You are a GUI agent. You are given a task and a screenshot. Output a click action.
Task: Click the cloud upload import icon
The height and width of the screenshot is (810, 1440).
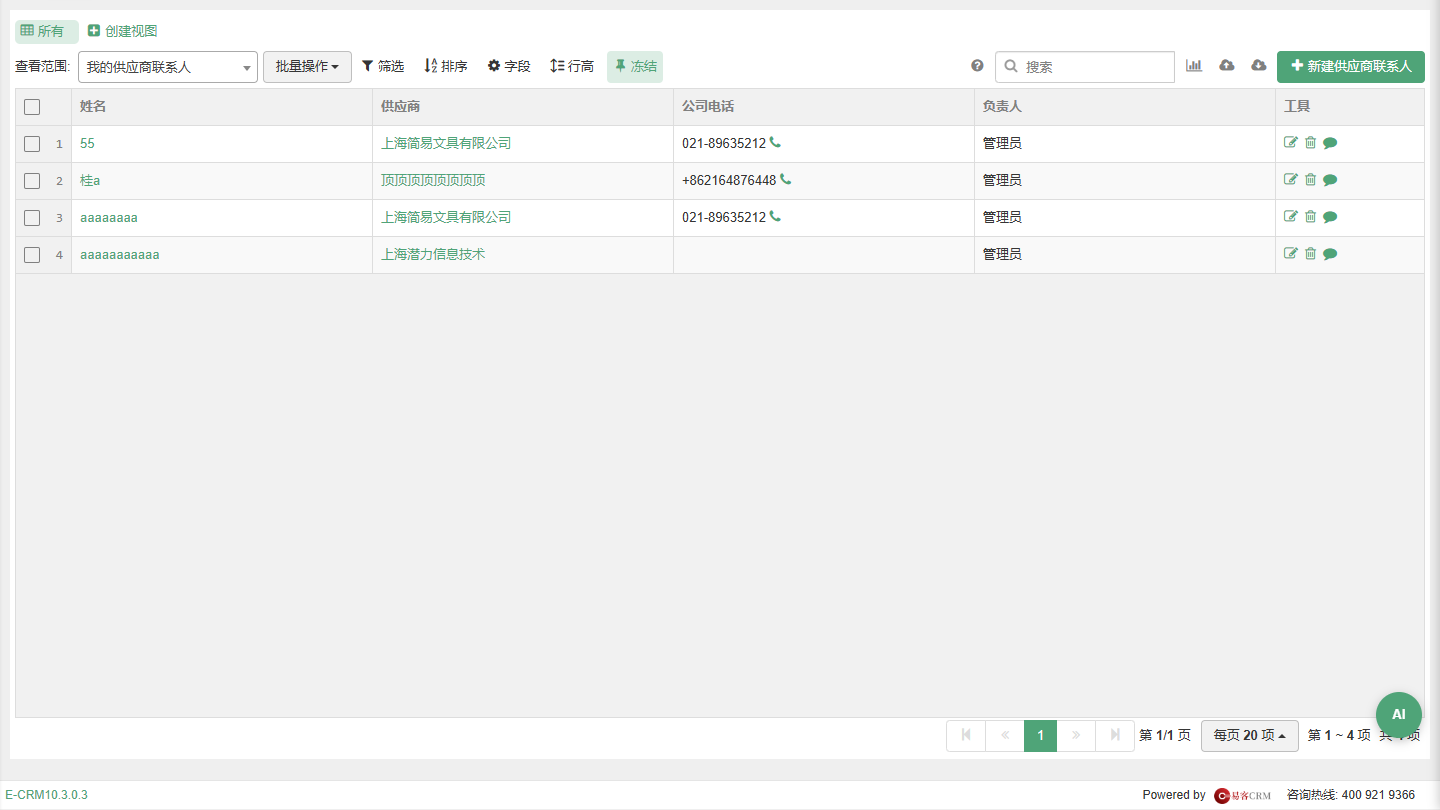pyautogui.click(x=1227, y=66)
